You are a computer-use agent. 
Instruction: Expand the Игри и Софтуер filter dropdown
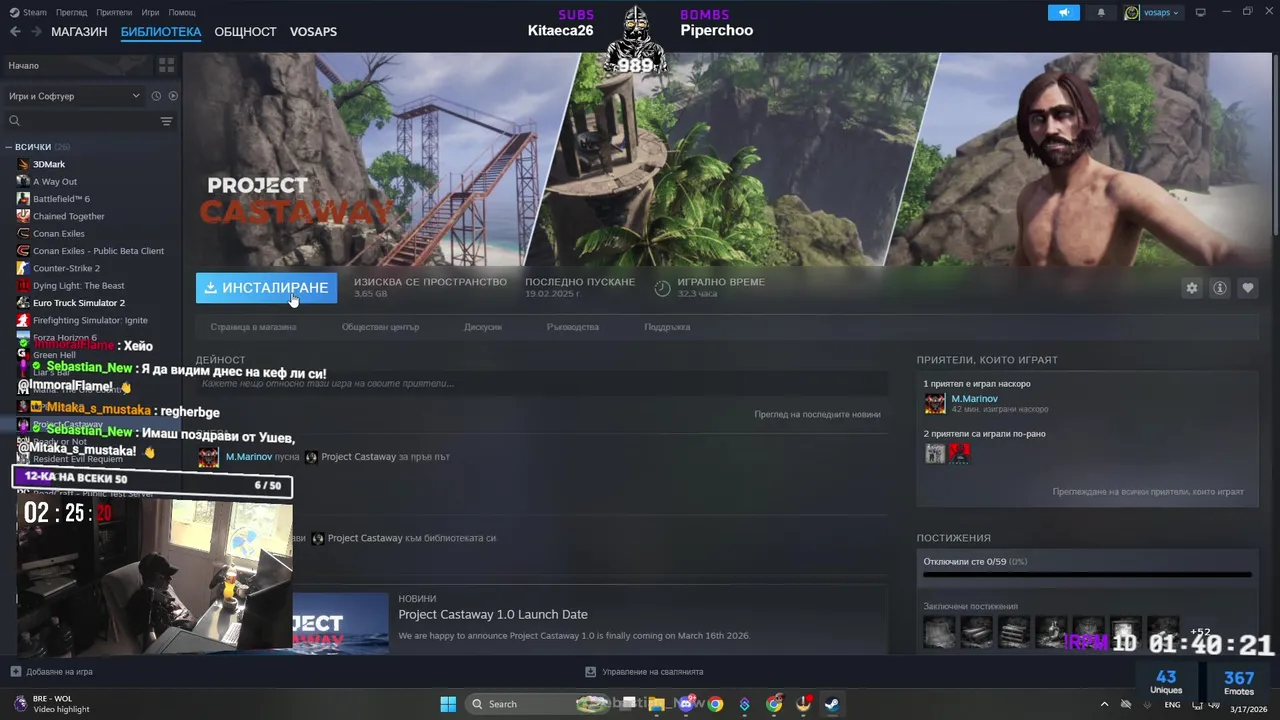point(74,96)
